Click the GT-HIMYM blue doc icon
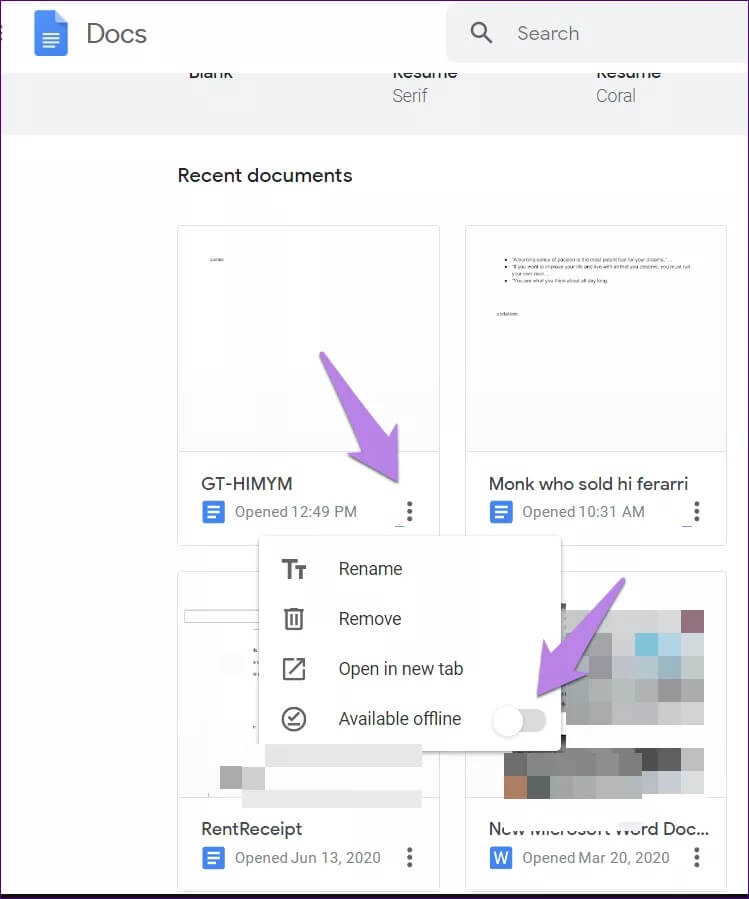749x899 pixels. (x=213, y=511)
